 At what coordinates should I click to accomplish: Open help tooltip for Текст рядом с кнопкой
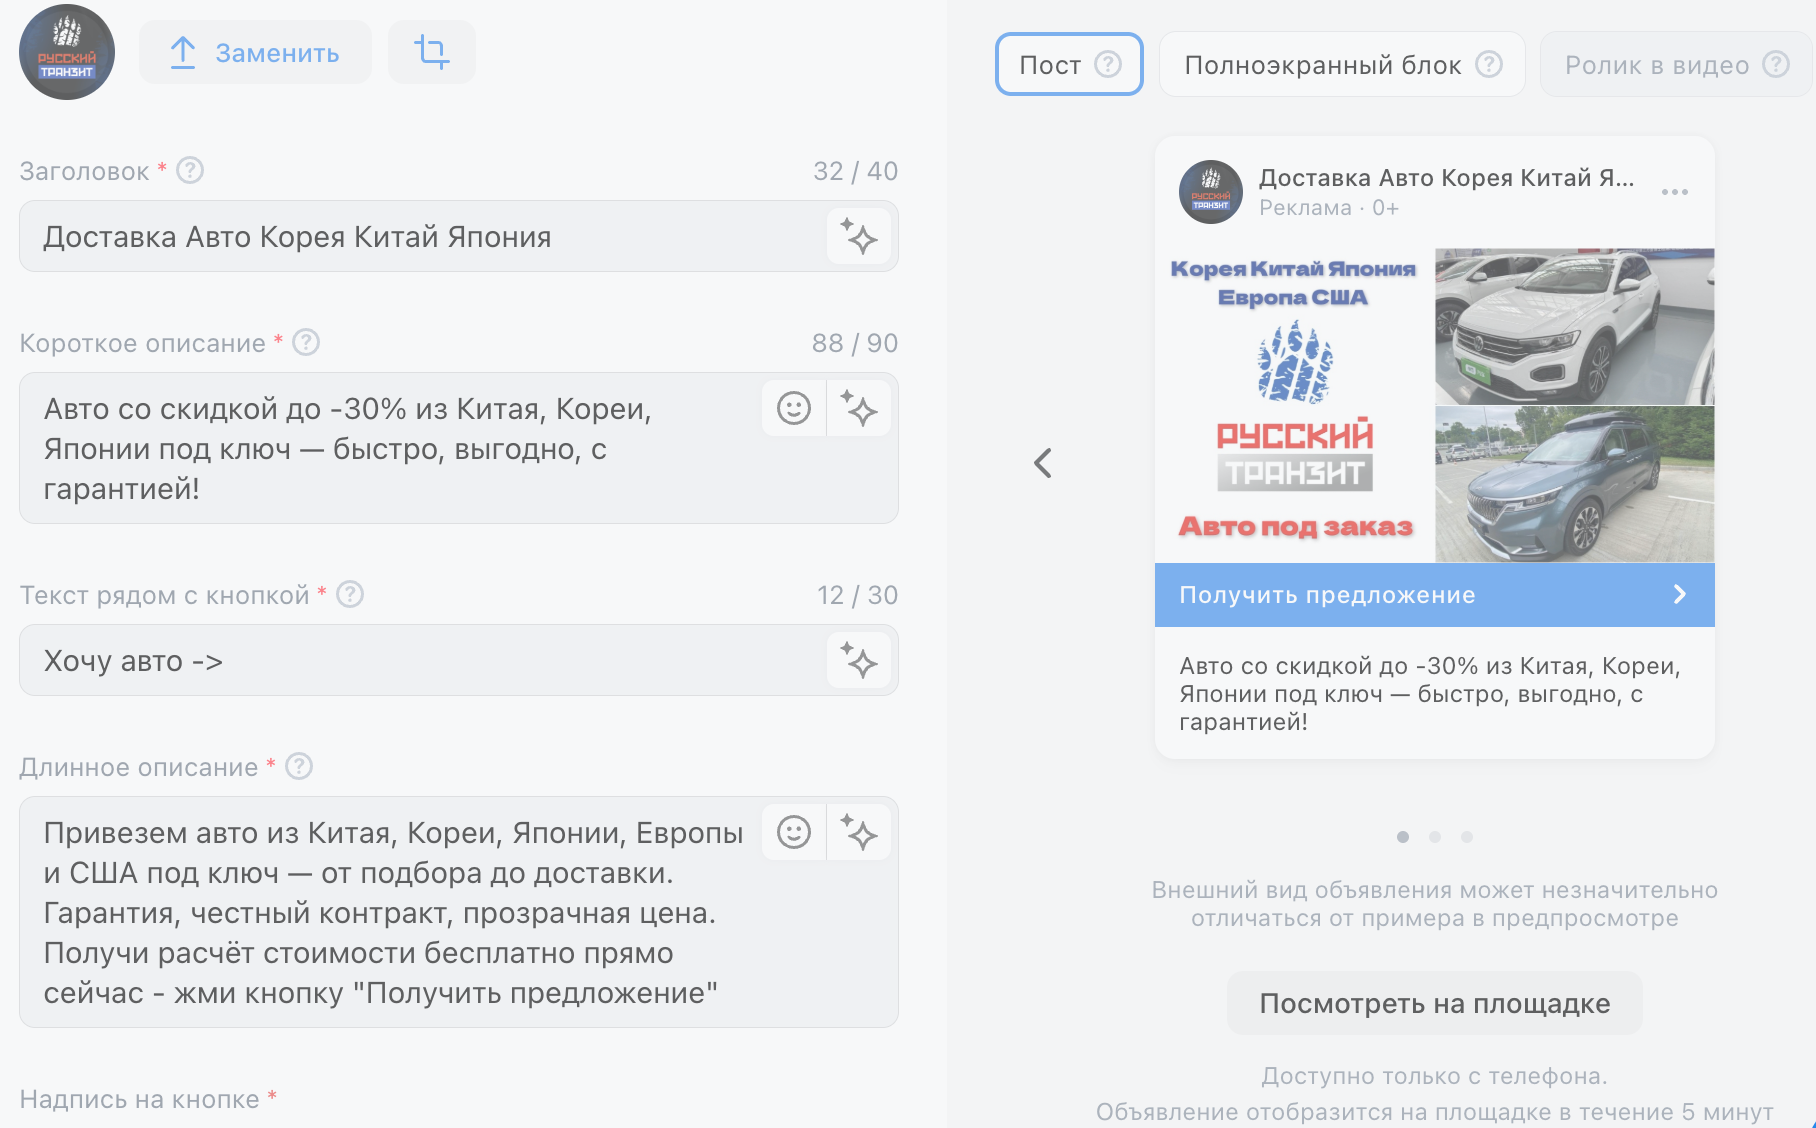pyautogui.click(x=350, y=595)
